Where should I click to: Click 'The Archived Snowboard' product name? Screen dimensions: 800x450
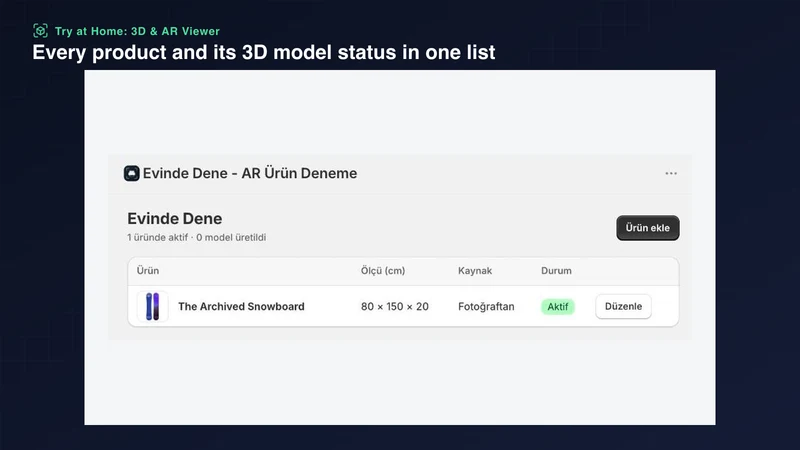point(241,307)
